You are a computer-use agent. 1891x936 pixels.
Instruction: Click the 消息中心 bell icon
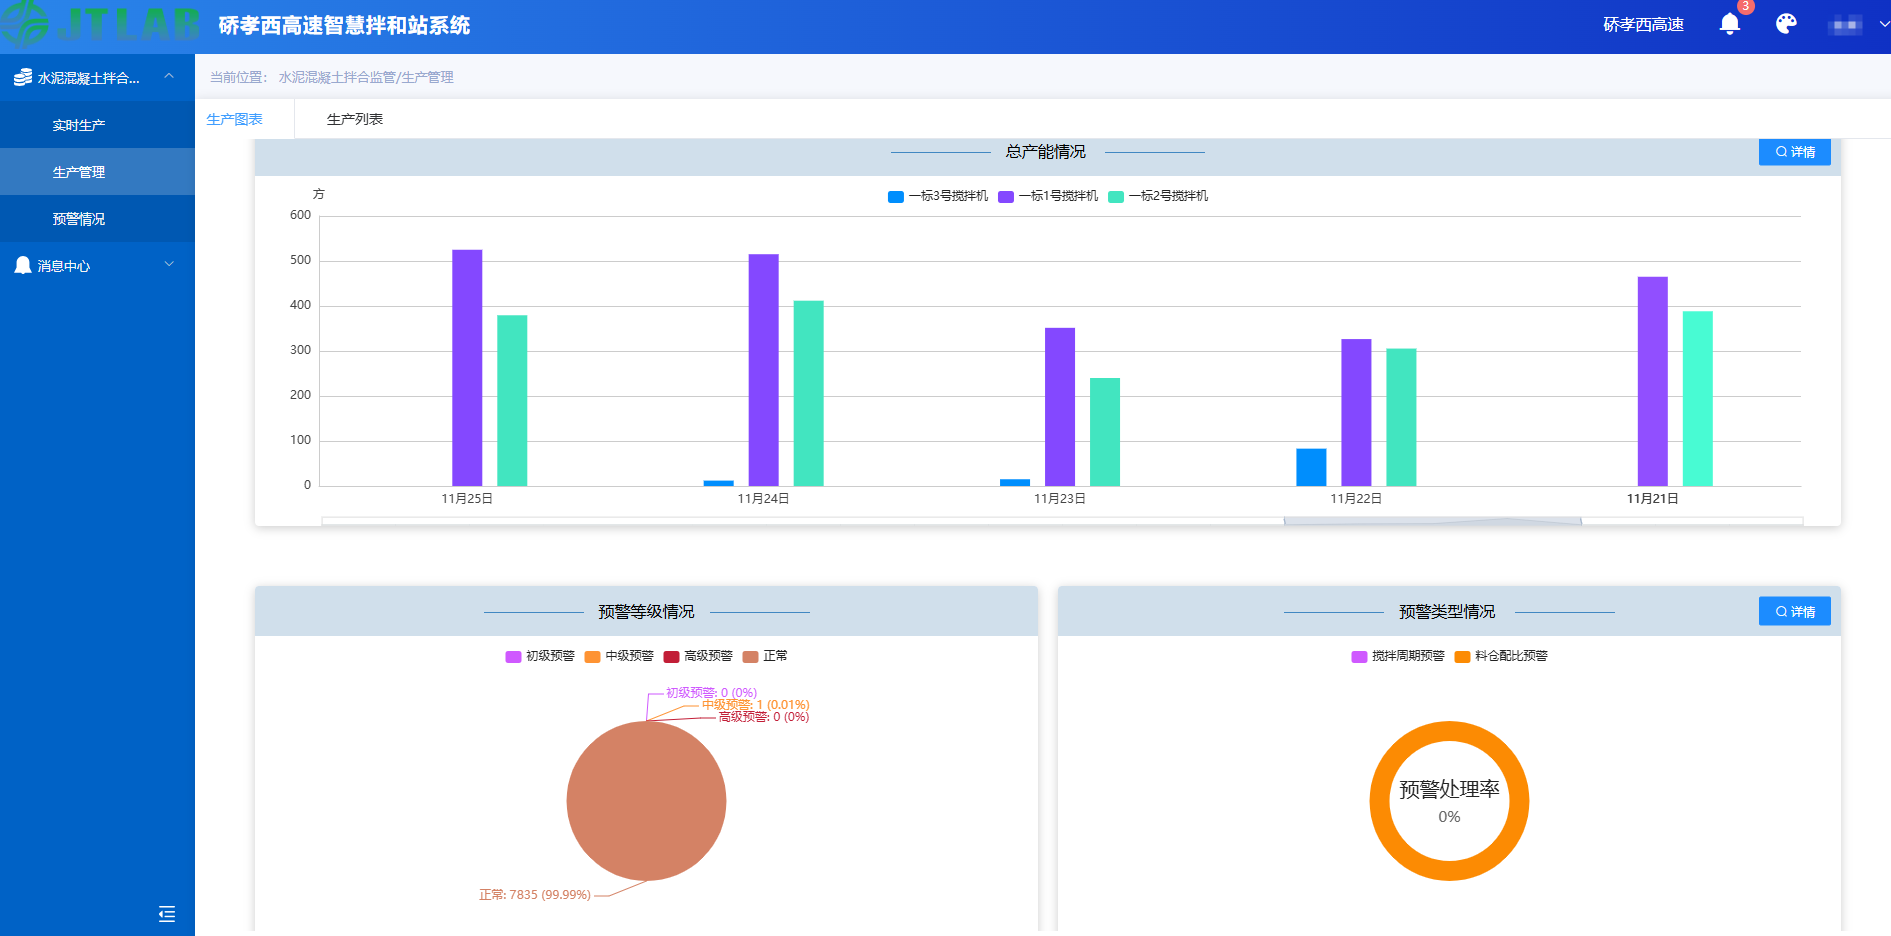pyautogui.click(x=23, y=265)
